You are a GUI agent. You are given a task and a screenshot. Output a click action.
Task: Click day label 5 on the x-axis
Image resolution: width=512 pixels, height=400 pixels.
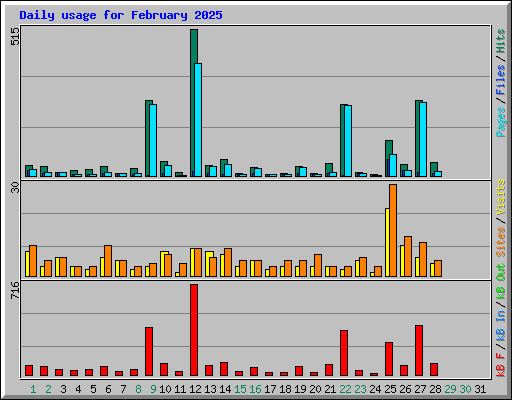pyautogui.click(x=93, y=389)
